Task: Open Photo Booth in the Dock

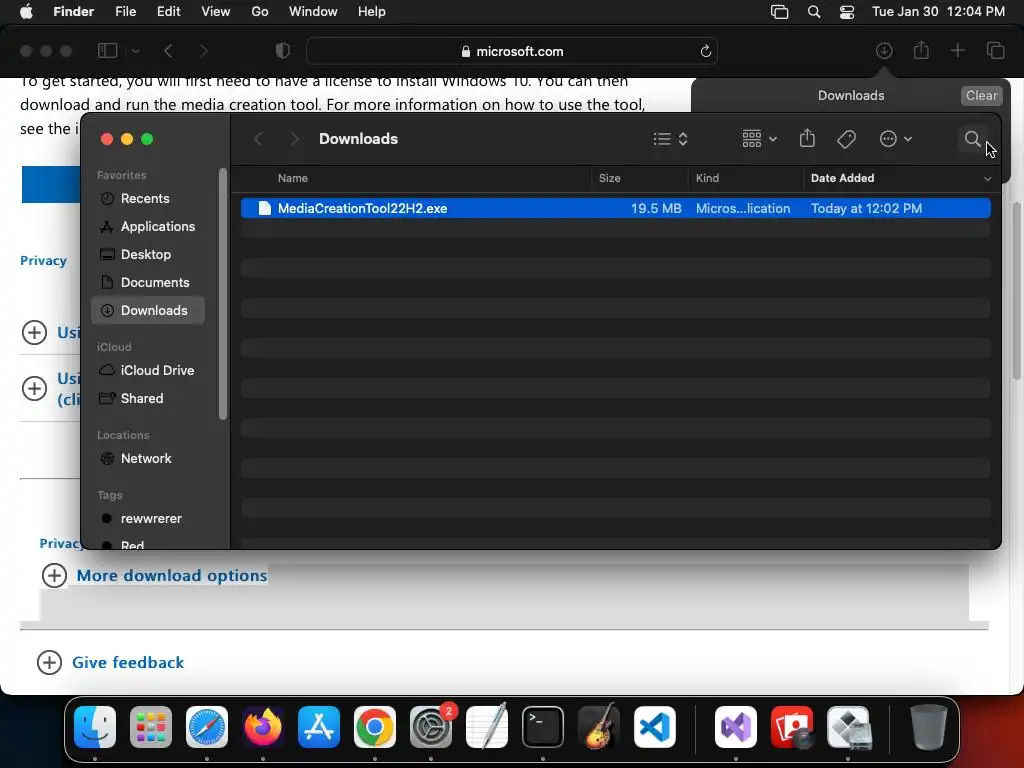Action: tap(792, 726)
